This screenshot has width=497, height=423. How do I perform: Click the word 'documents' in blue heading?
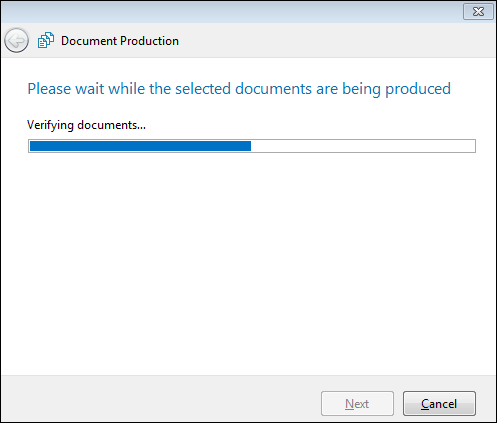[x=273, y=89]
